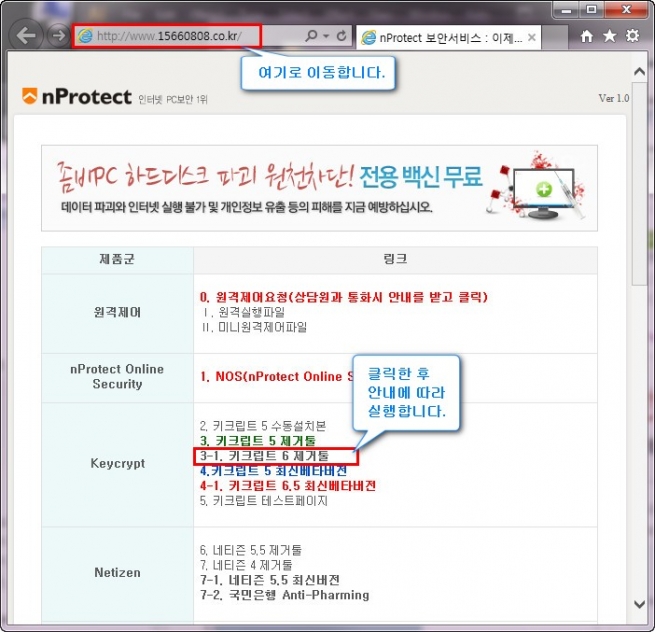Open the 3-1. 키크립트 6 제거툴 link
Screen dimensions: 655x632
[271, 456]
